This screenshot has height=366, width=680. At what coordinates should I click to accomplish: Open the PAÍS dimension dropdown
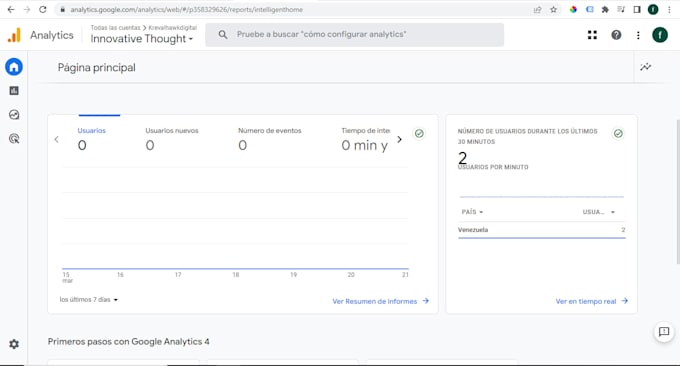(x=472, y=212)
